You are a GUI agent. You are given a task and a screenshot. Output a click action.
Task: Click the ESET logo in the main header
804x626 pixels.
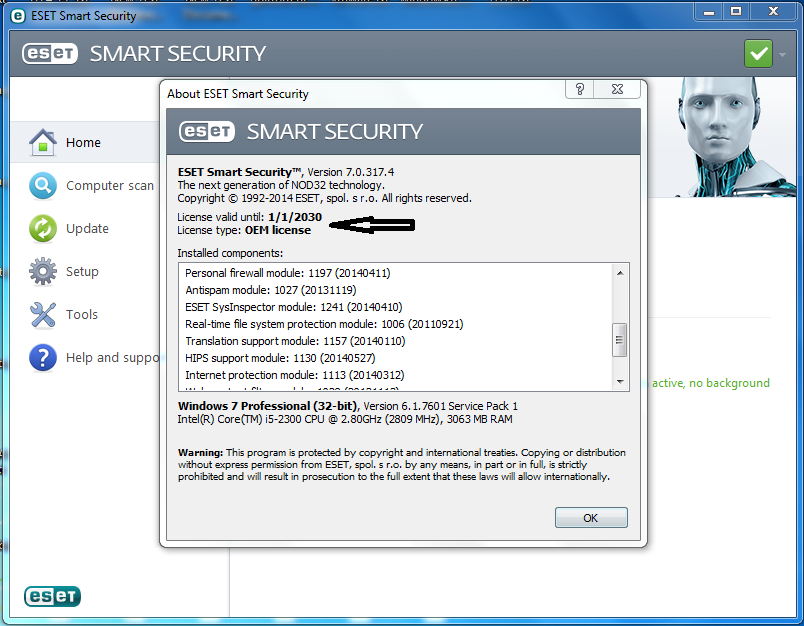tap(50, 53)
